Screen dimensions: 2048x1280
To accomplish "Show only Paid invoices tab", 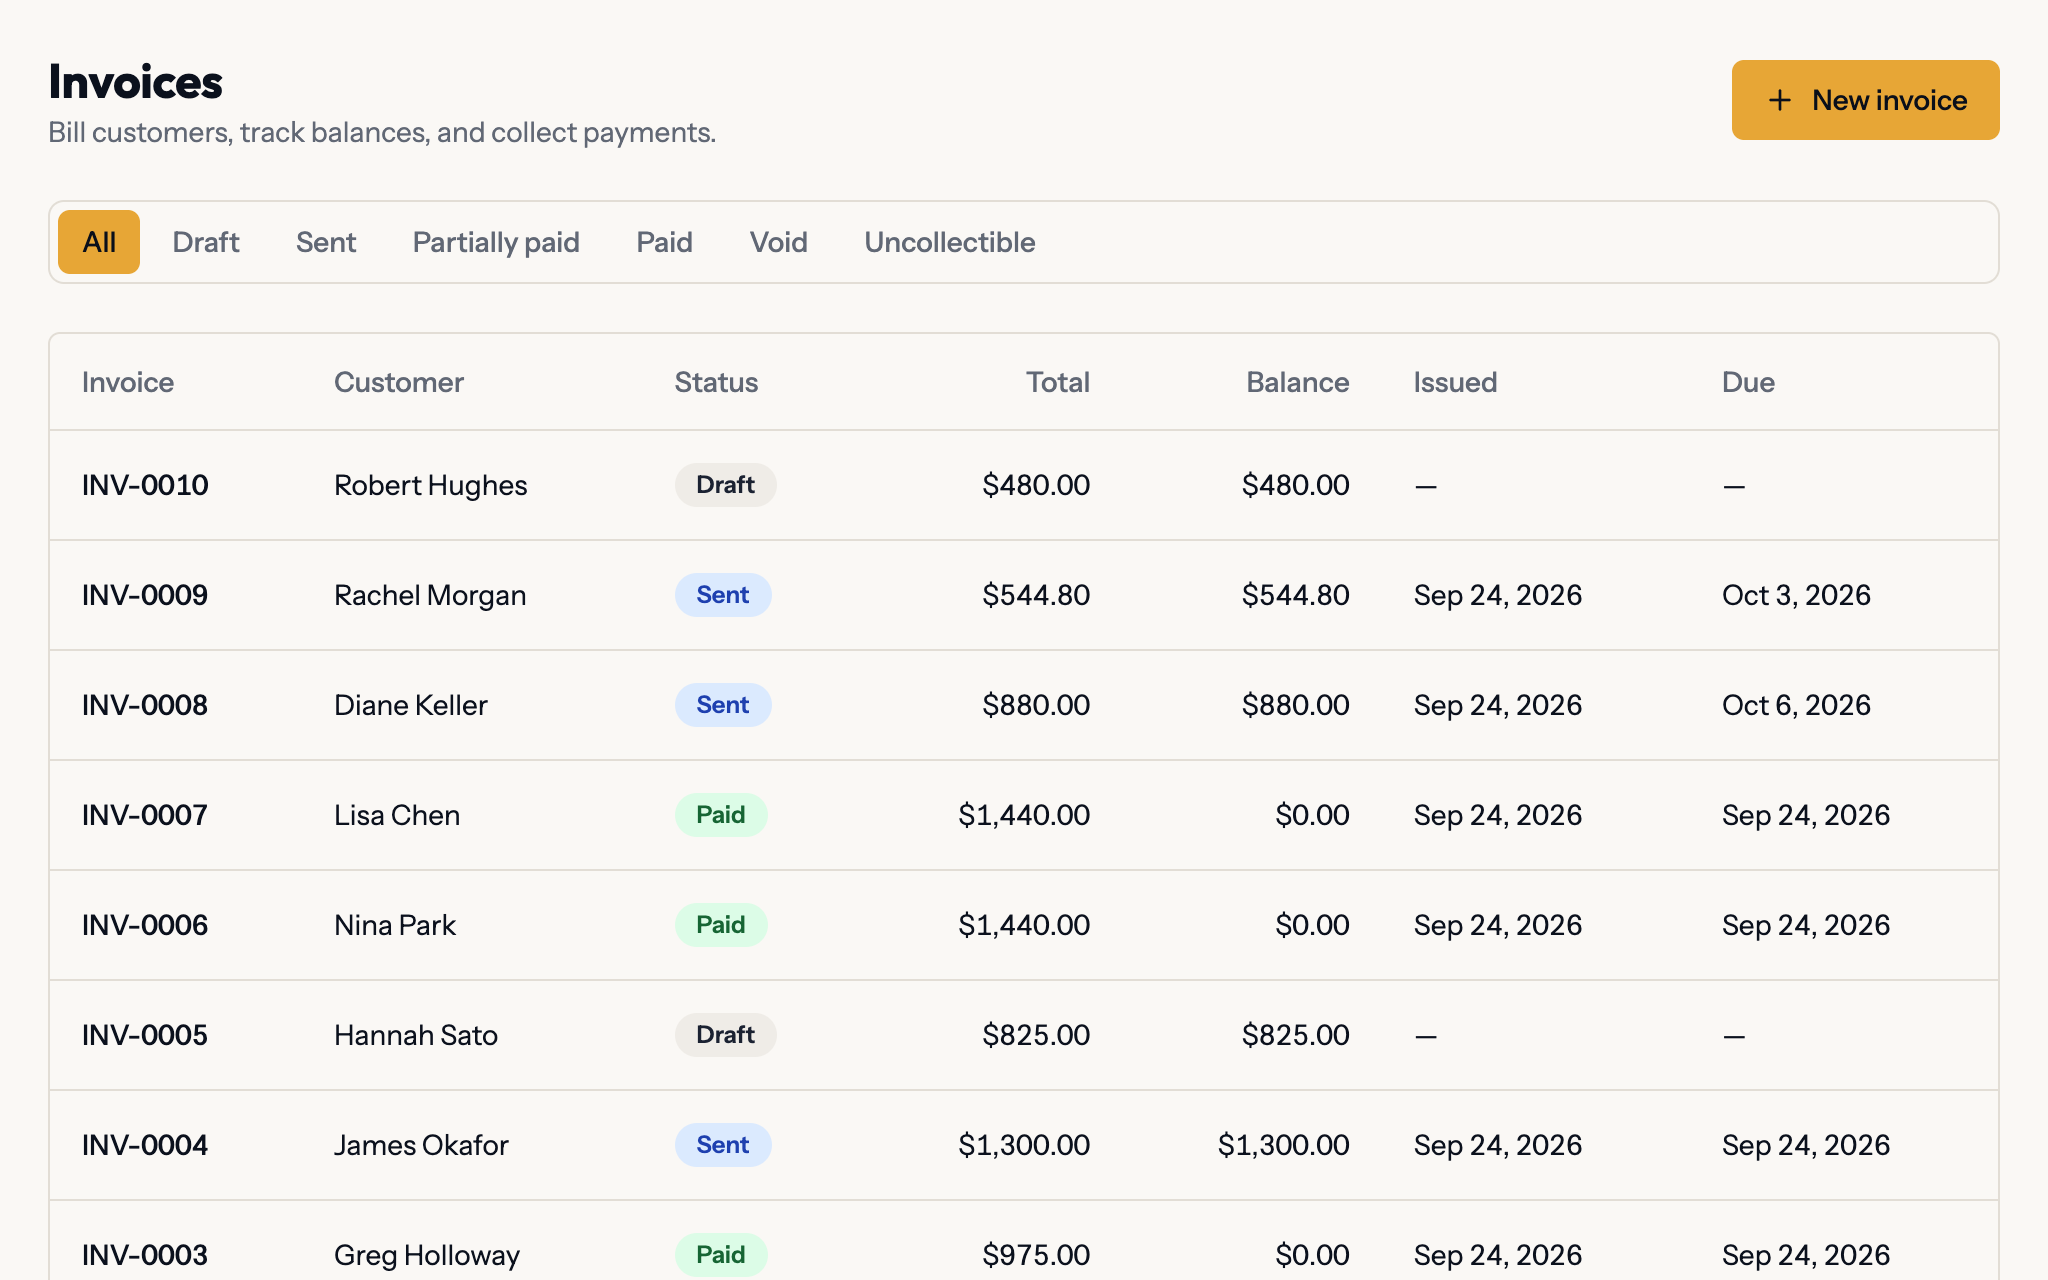I will tap(664, 242).
